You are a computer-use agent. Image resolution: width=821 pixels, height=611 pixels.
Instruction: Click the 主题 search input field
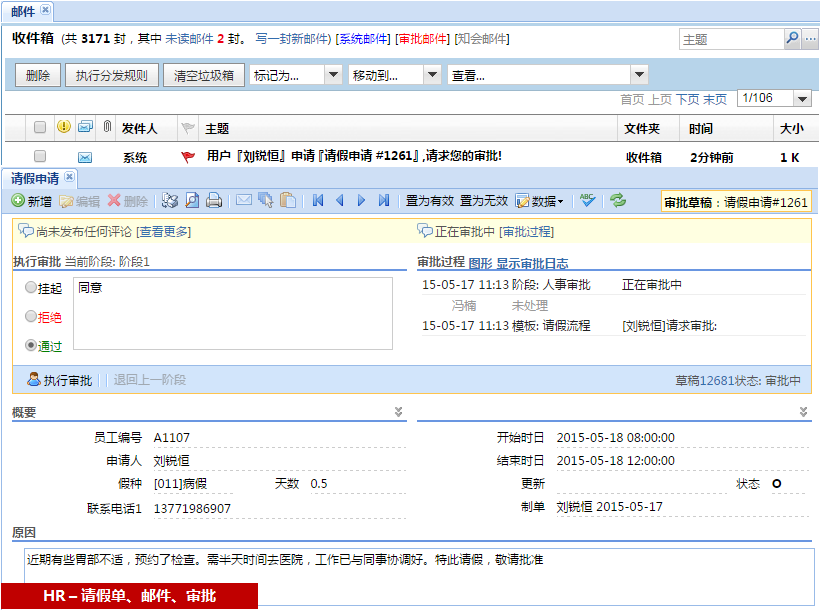click(731, 39)
